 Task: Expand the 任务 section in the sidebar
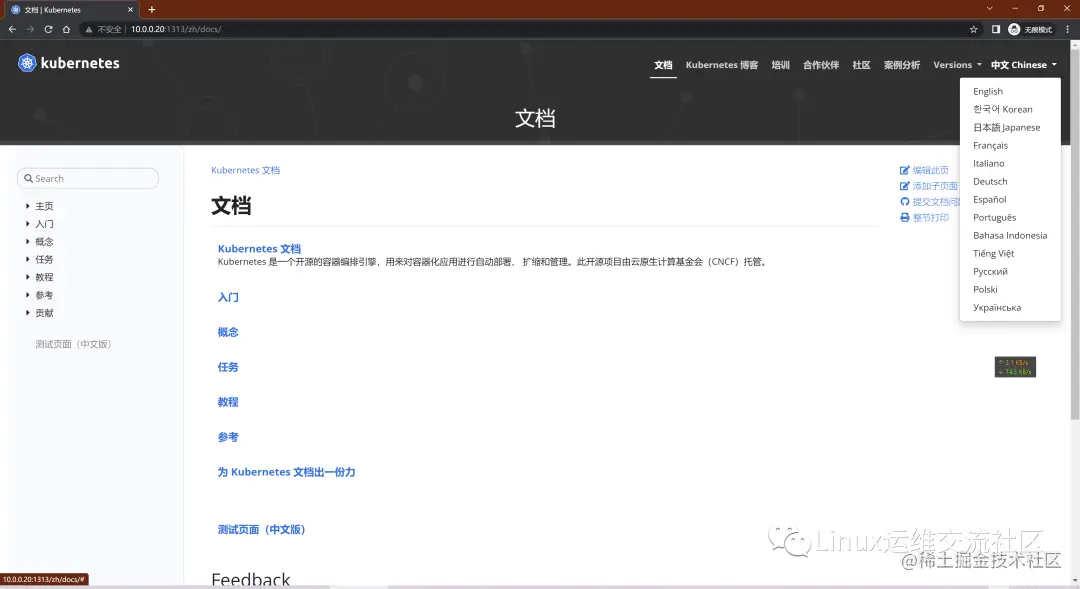coord(30,259)
